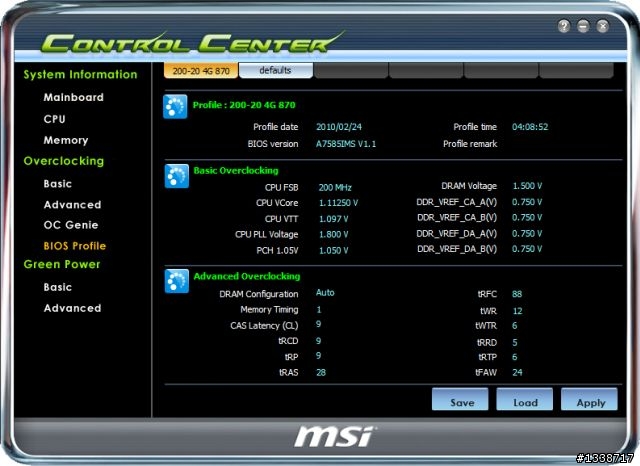Click tRFC value 88
The width and height of the screenshot is (640, 466).
point(517,294)
